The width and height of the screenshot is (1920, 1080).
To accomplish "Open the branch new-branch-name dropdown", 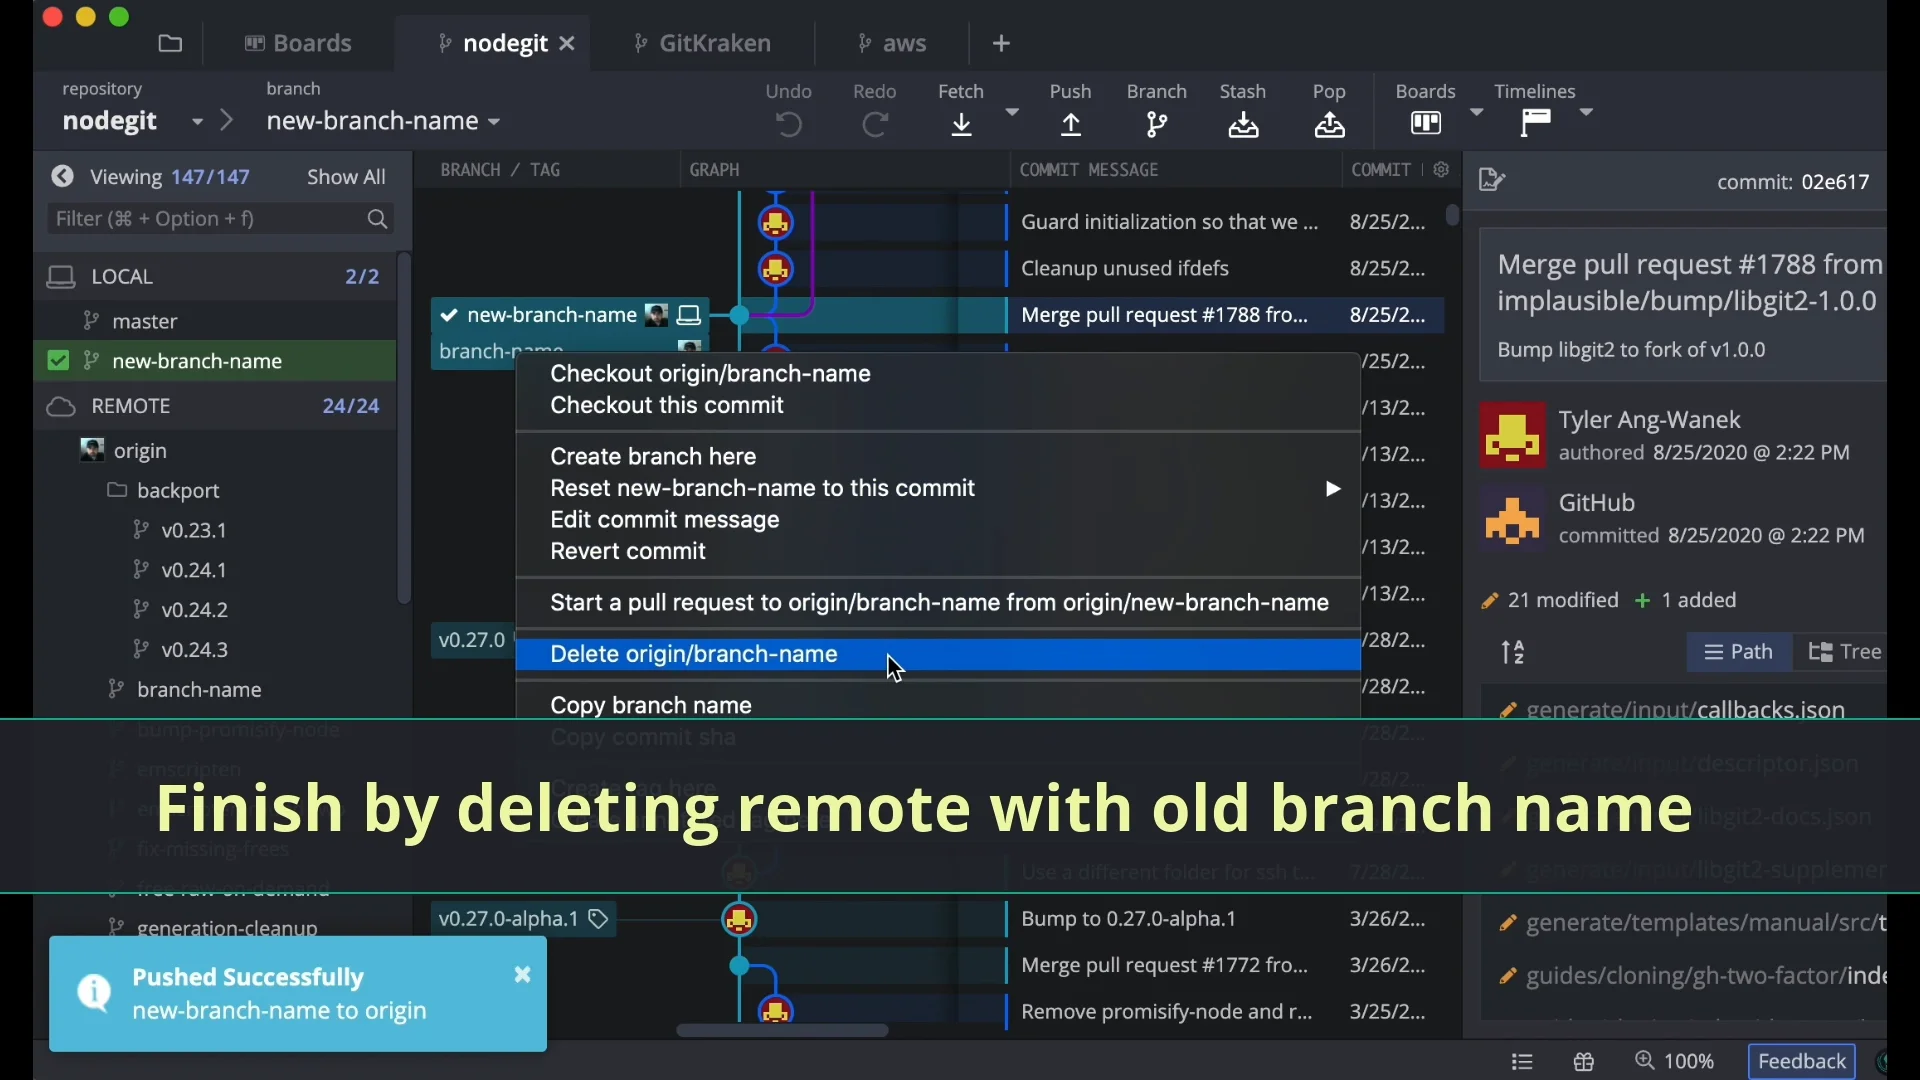I will [x=384, y=122].
